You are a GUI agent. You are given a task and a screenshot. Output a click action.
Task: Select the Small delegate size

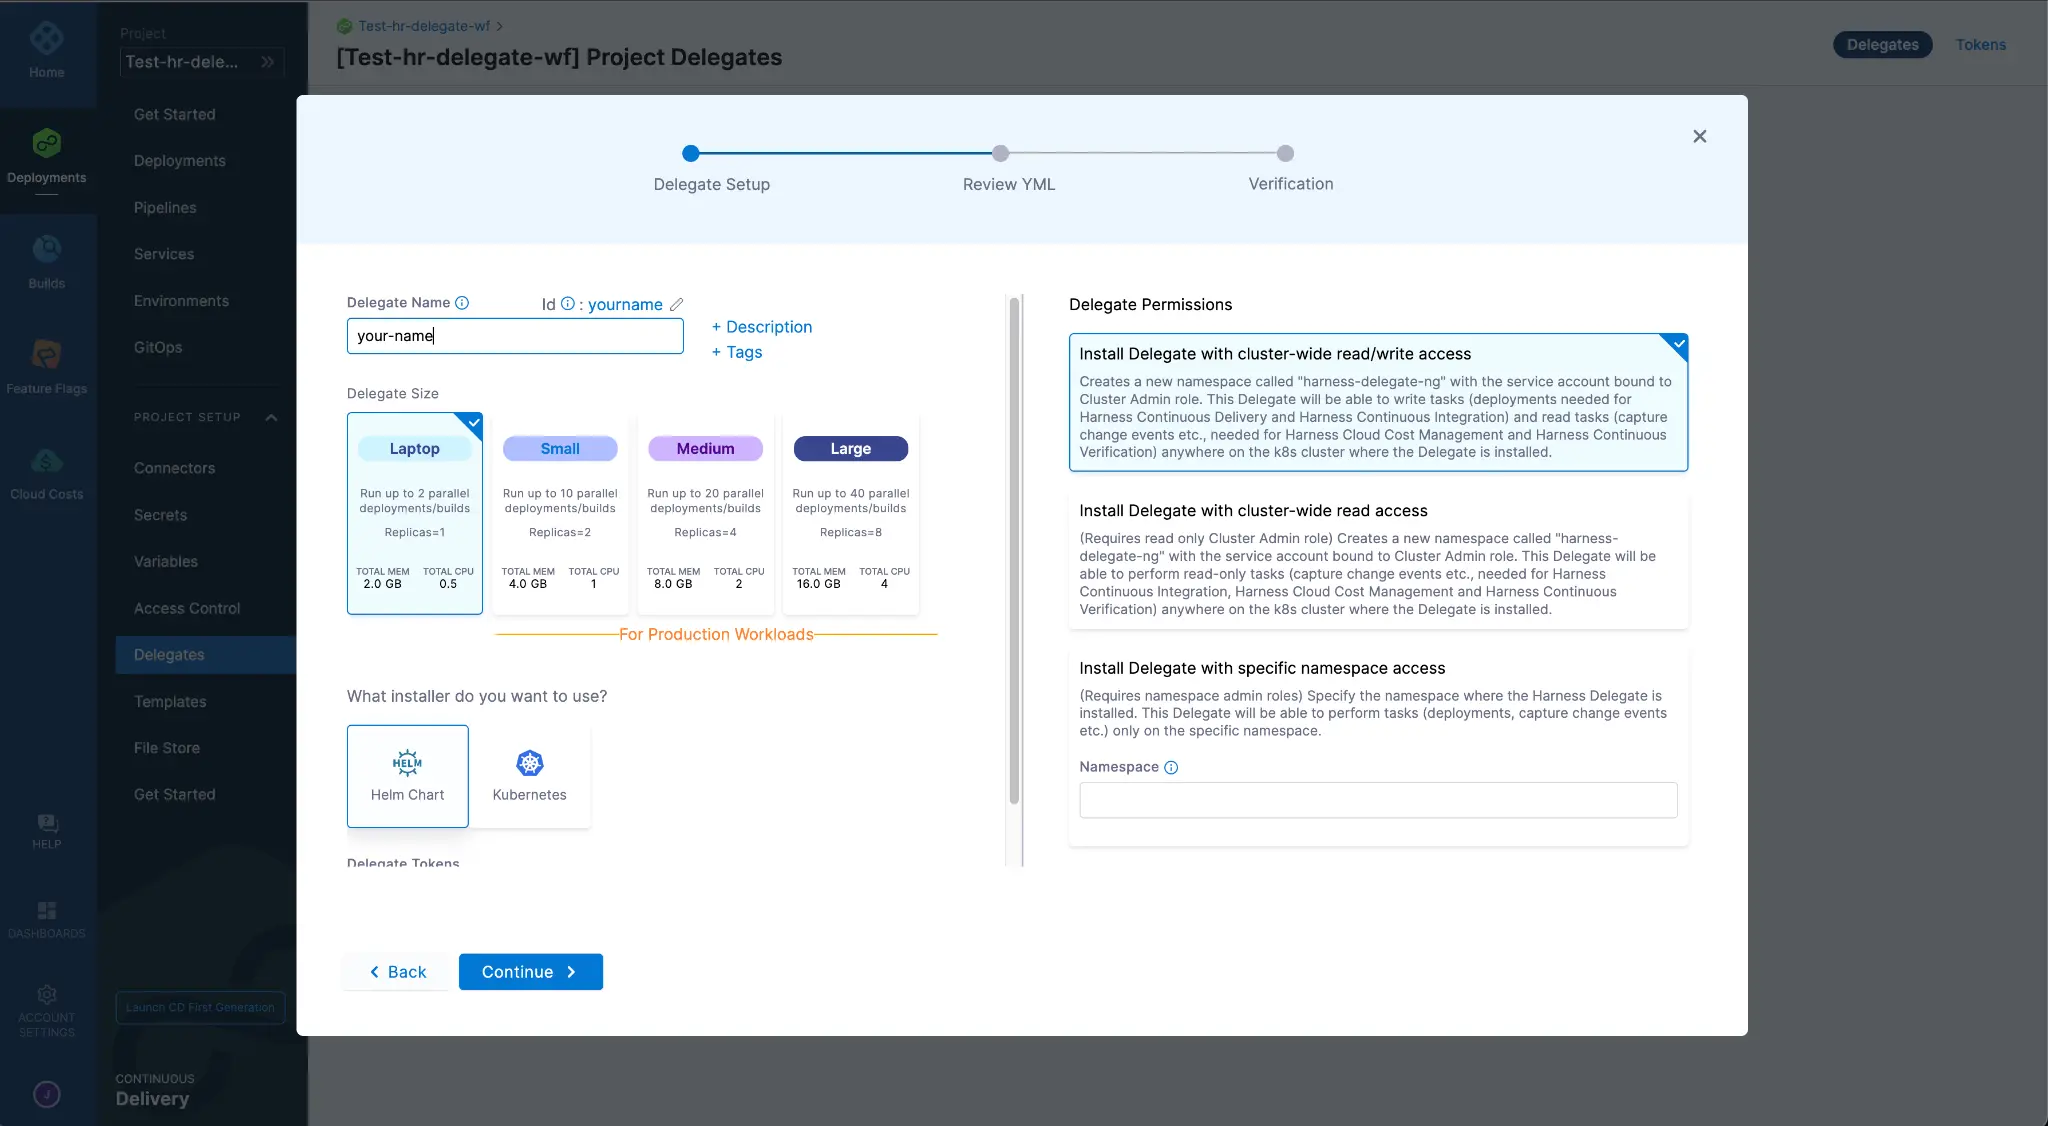[x=559, y=515]
